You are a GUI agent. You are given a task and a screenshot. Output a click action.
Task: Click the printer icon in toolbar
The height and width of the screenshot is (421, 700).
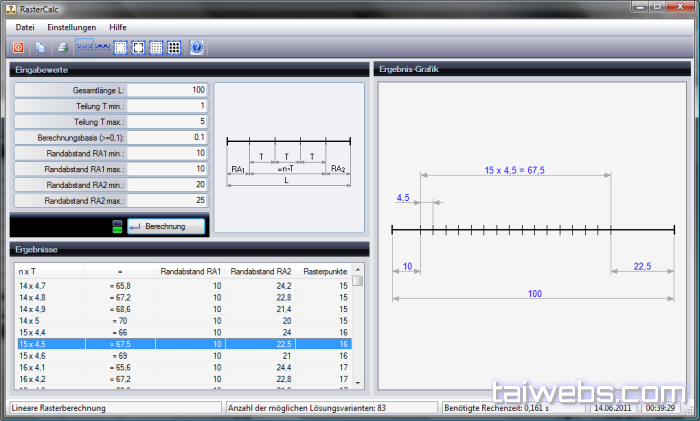[x=63, y=47]
